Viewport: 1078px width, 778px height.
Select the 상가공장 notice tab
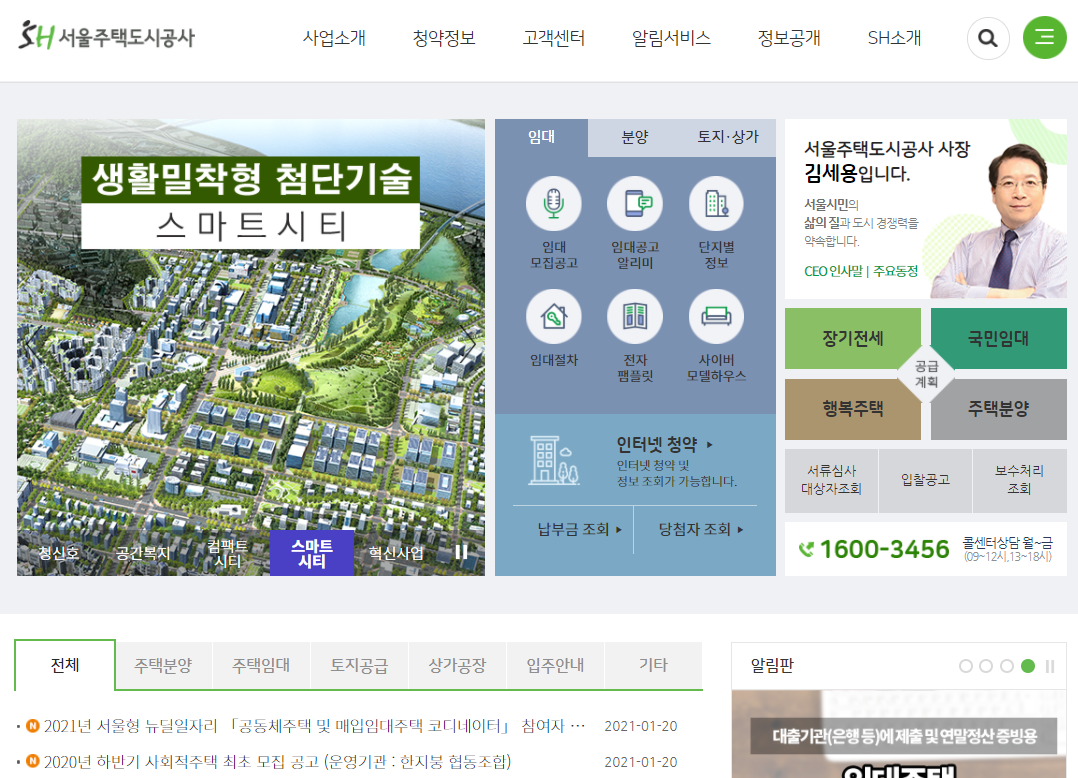(x=457, y=665)
